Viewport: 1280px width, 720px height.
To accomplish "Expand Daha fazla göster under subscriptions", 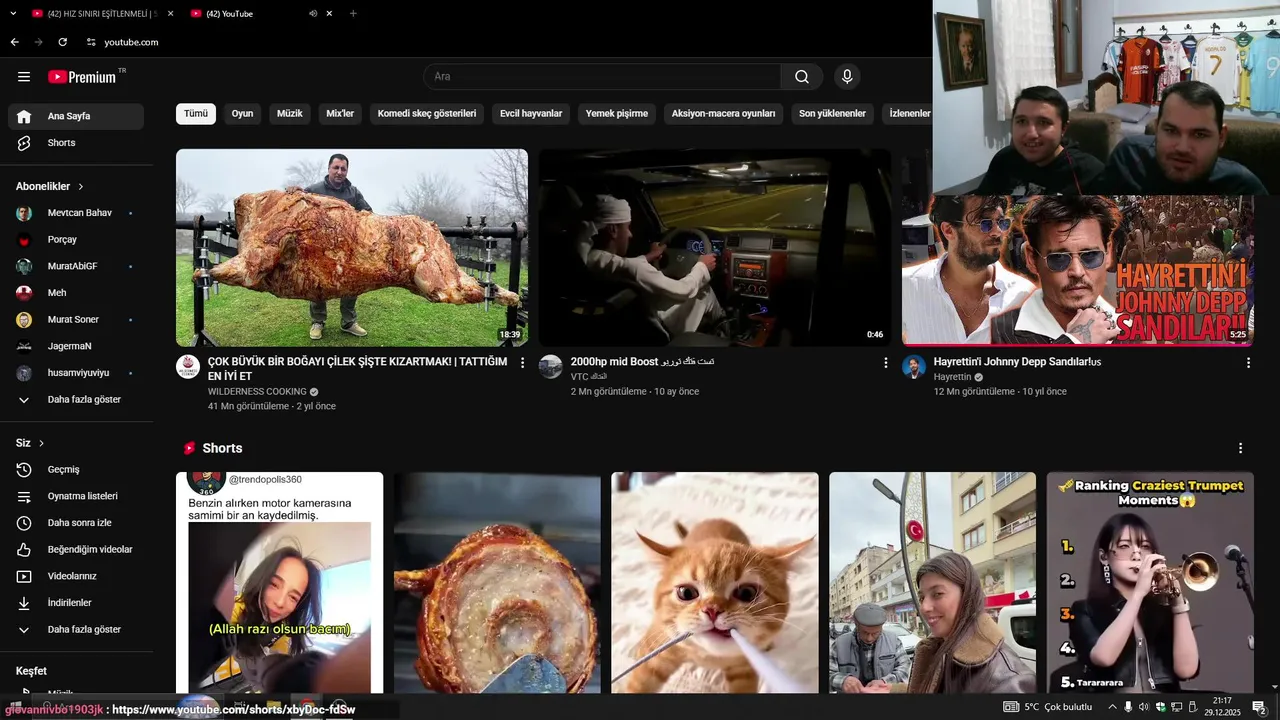I will (76, 400).
